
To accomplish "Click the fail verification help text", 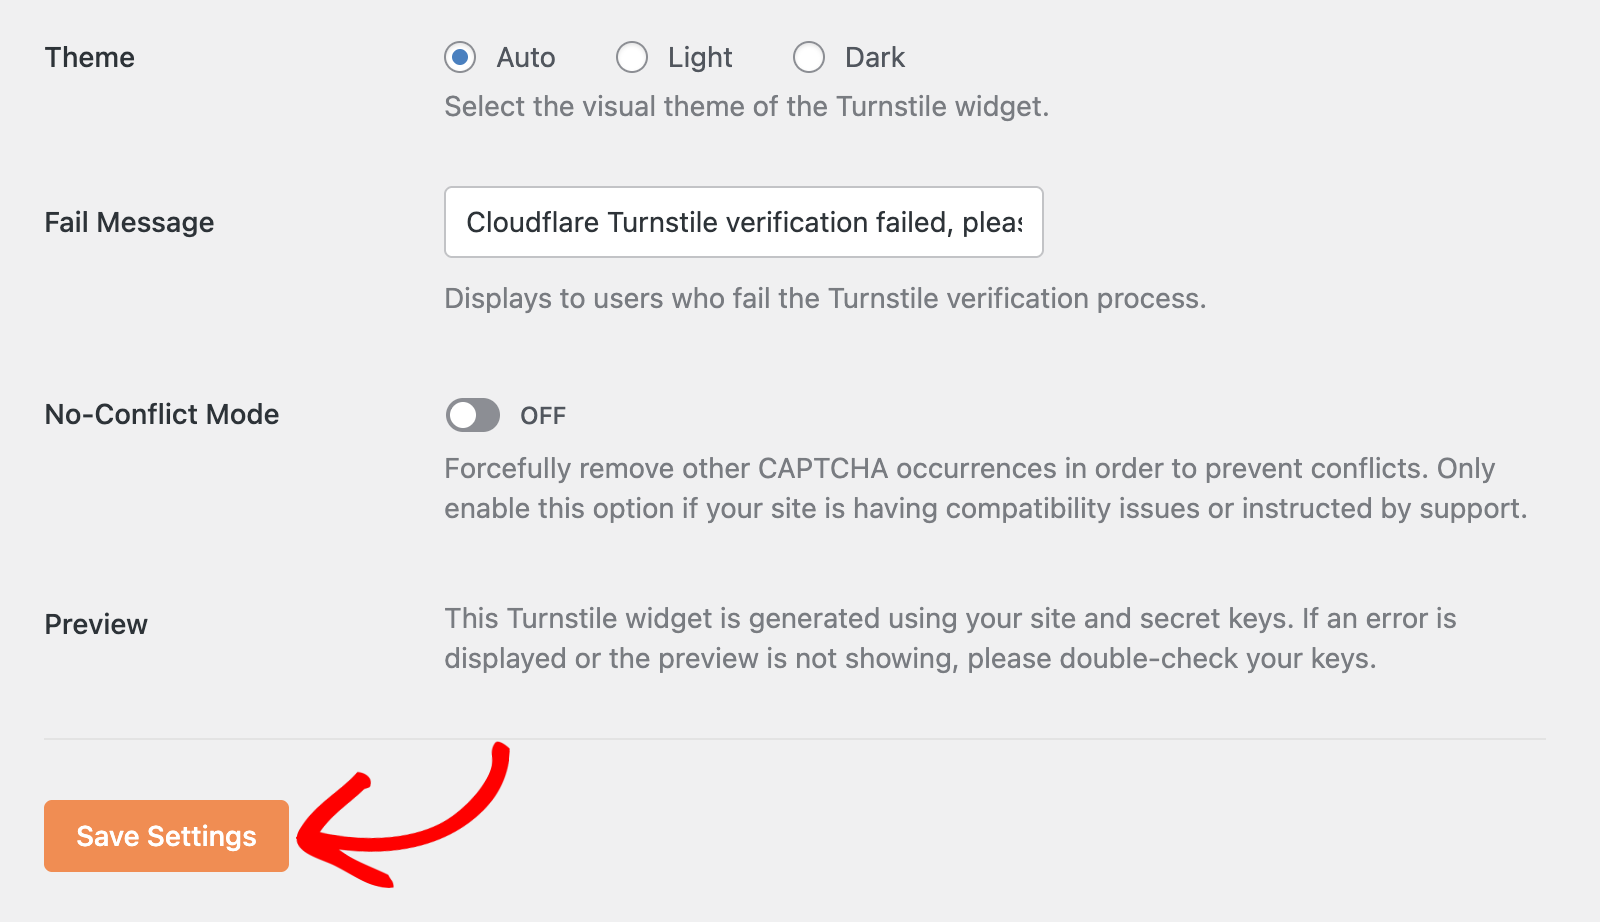I will 825,298.
